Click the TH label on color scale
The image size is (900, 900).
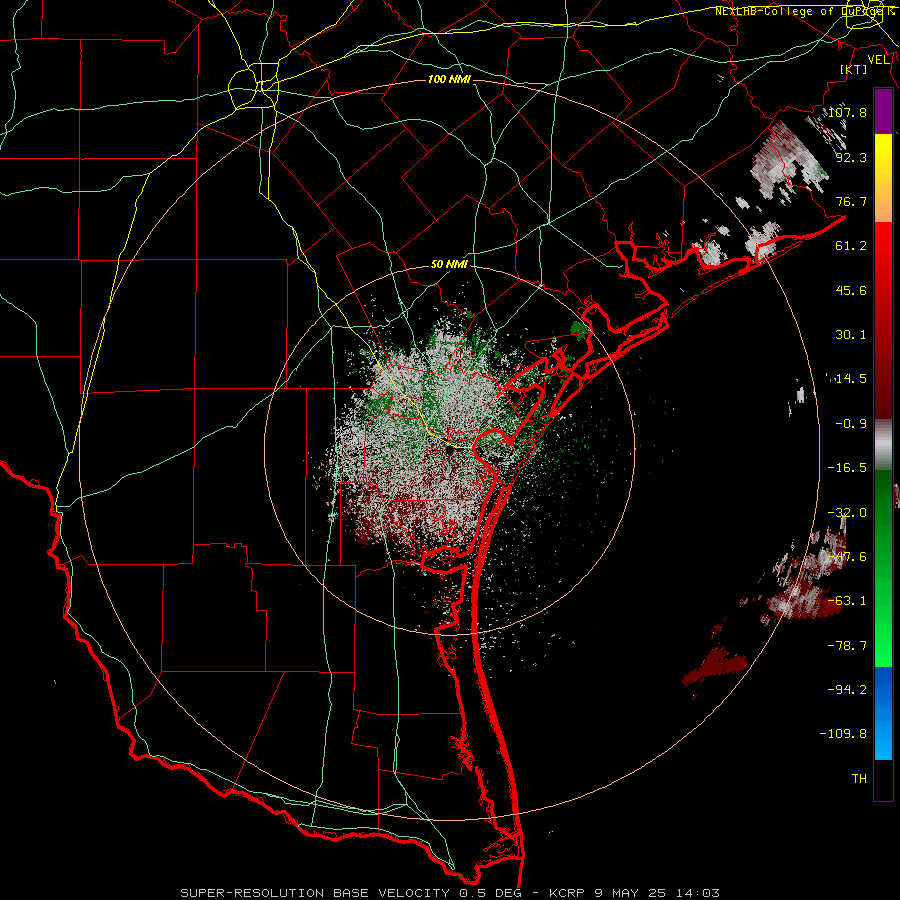pyautogui.click(x=859, y=779)
